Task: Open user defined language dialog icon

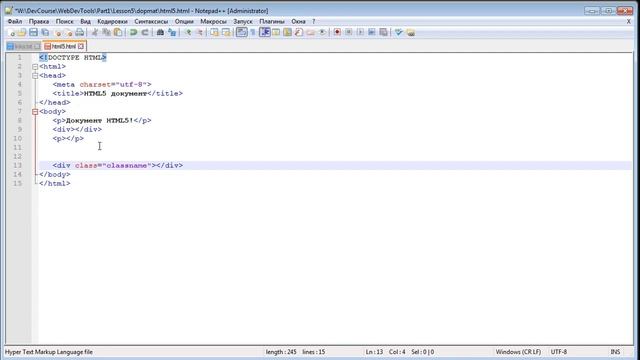Action: point(276,32)
